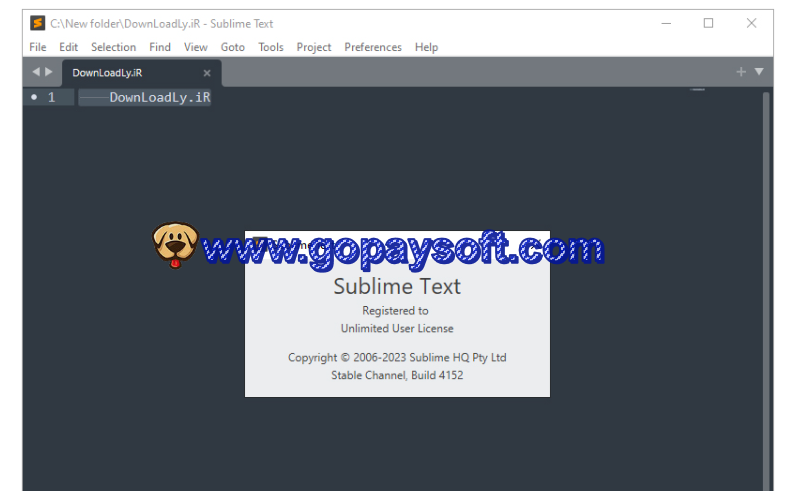The image size is (805, 491).
Task: Open the Find menu
Action: (160, 47)
